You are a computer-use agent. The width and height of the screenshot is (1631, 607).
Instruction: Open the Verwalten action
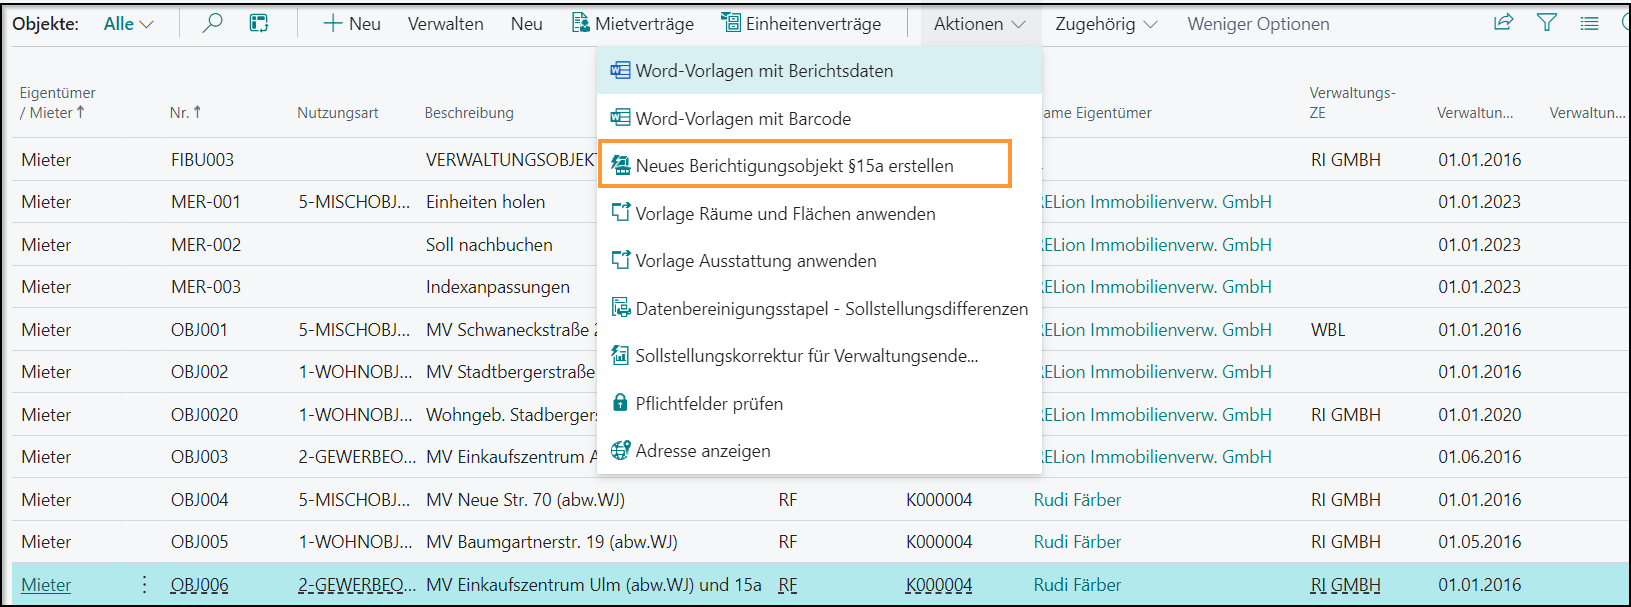coord(445,23)
